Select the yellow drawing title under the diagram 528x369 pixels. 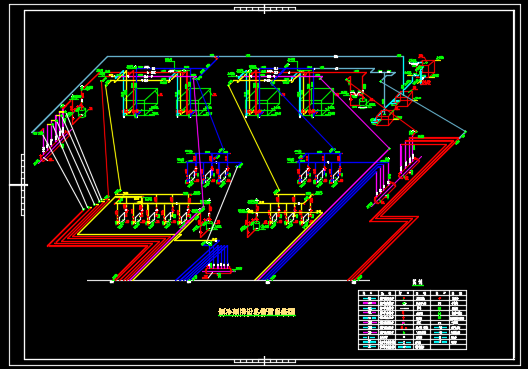click(x=257, y=312)
